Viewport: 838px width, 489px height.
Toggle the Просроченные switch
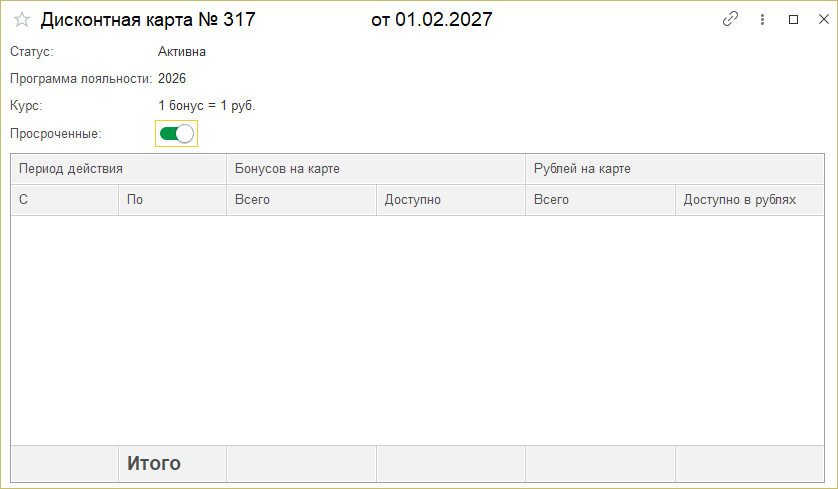pos(177,133)
